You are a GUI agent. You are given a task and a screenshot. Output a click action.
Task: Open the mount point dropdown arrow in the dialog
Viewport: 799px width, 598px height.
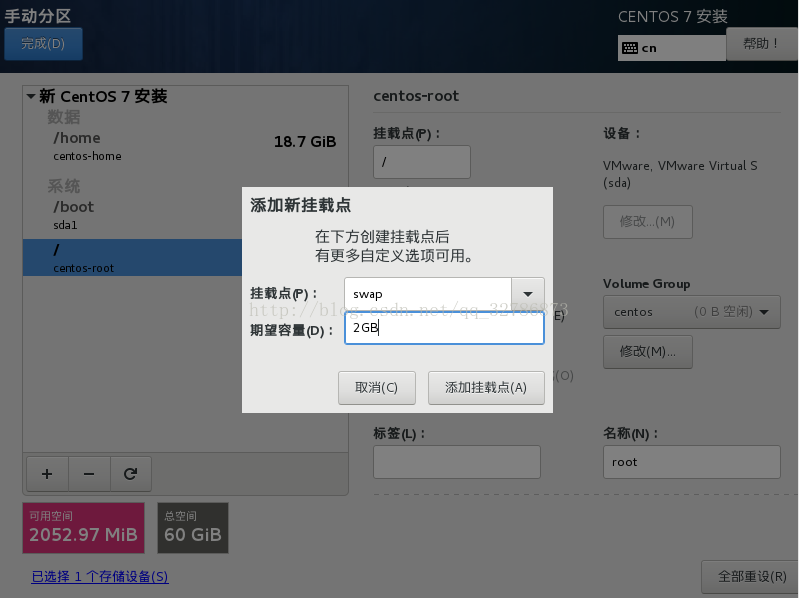(x=528, y=294)
